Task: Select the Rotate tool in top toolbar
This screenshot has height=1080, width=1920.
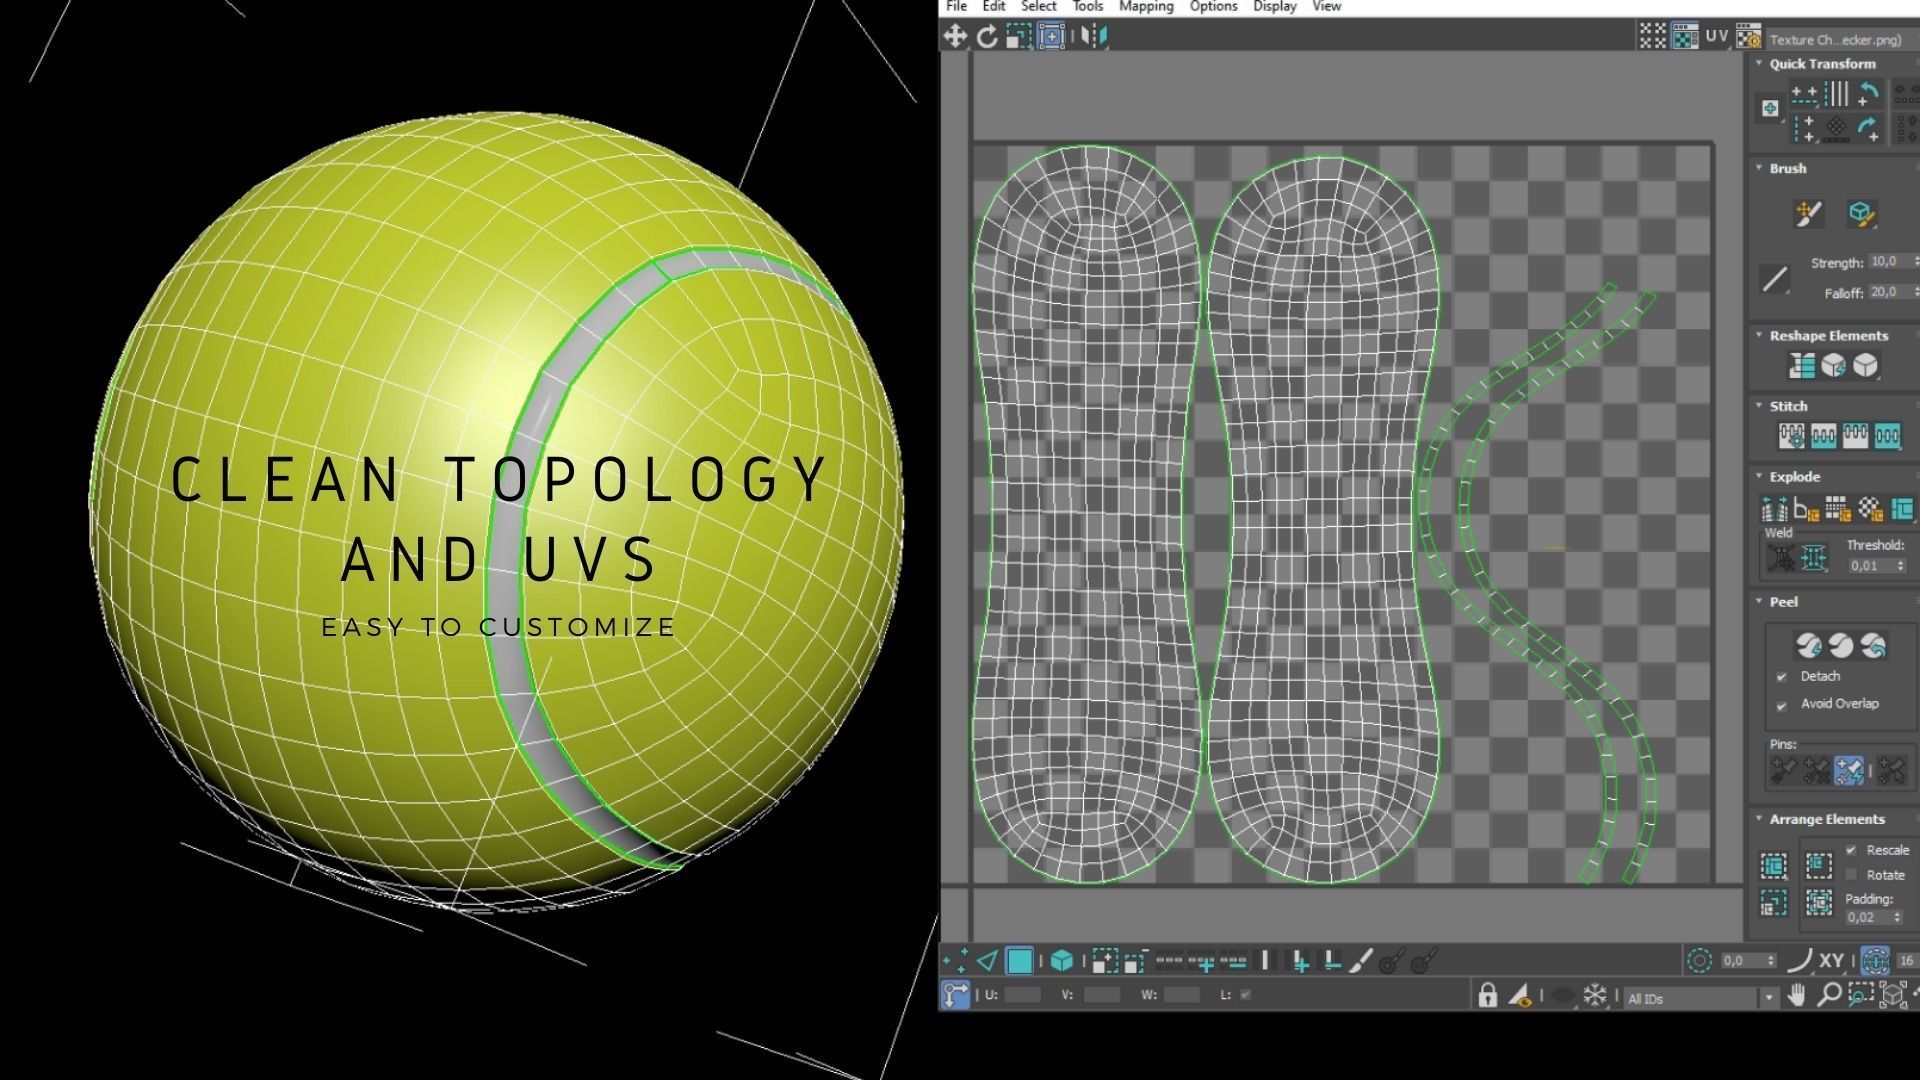Action: [987, 37]
